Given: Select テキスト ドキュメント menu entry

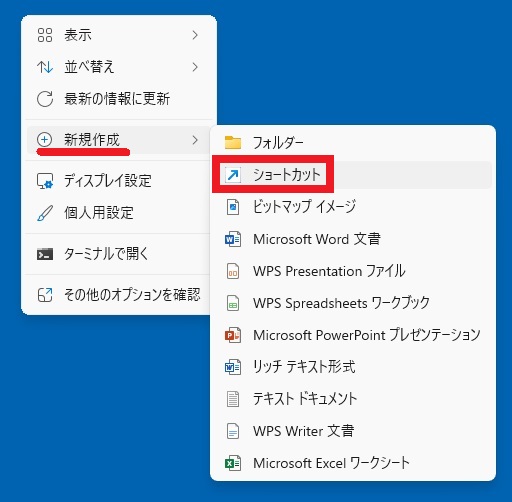Looking at the screenshot, I should (x=353, y=399).
